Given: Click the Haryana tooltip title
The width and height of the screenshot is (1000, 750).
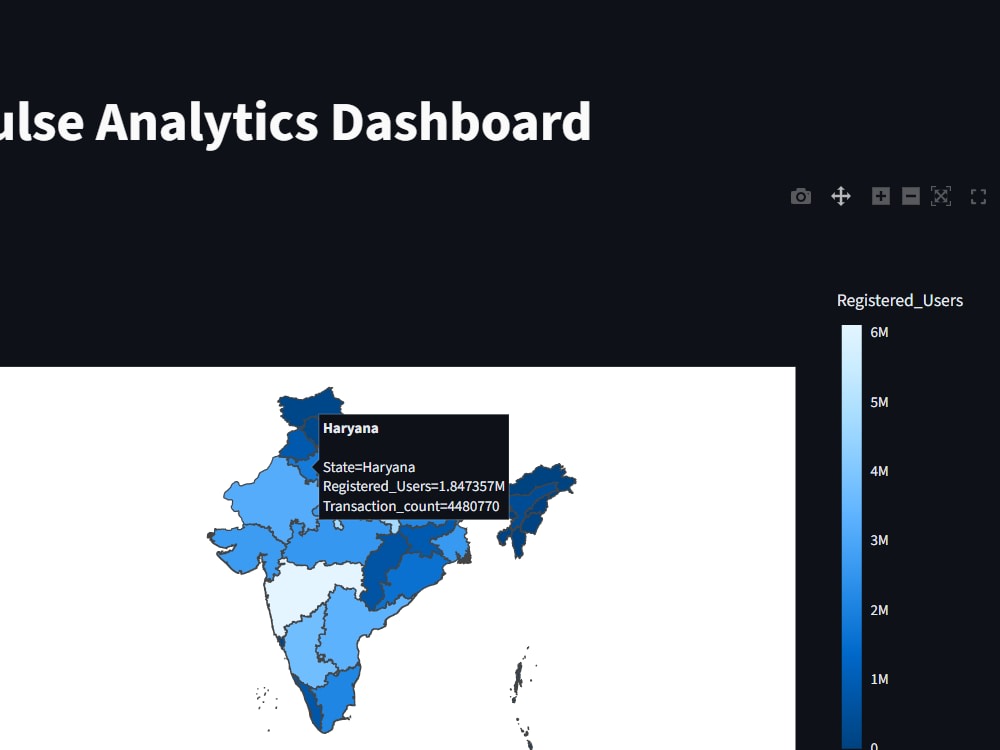Looking at the screenshot, I should pos(351,428).
